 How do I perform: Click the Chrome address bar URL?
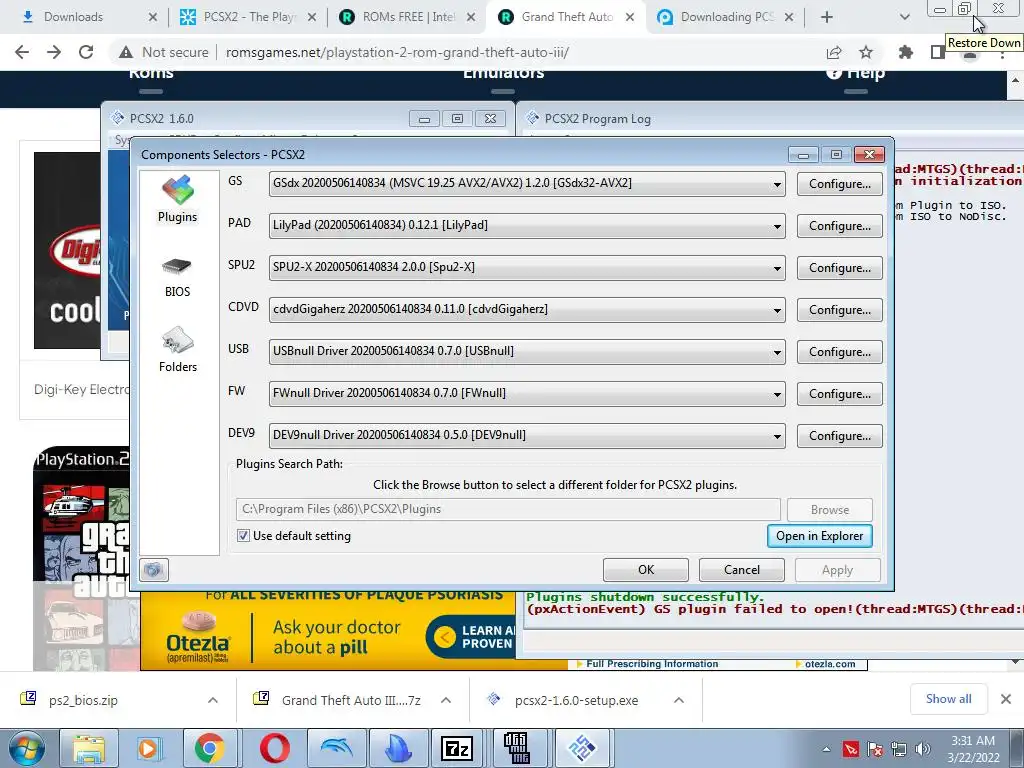(397, 52)
